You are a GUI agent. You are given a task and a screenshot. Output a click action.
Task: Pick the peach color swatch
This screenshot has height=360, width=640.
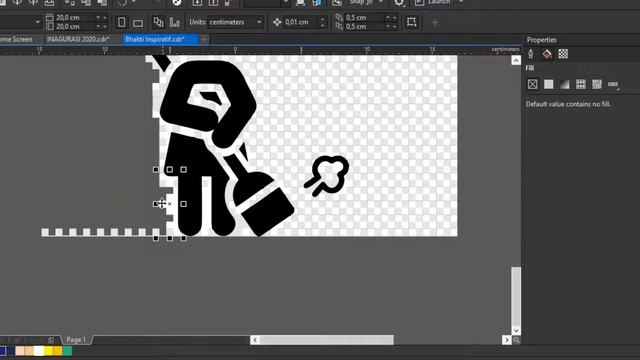20,351
